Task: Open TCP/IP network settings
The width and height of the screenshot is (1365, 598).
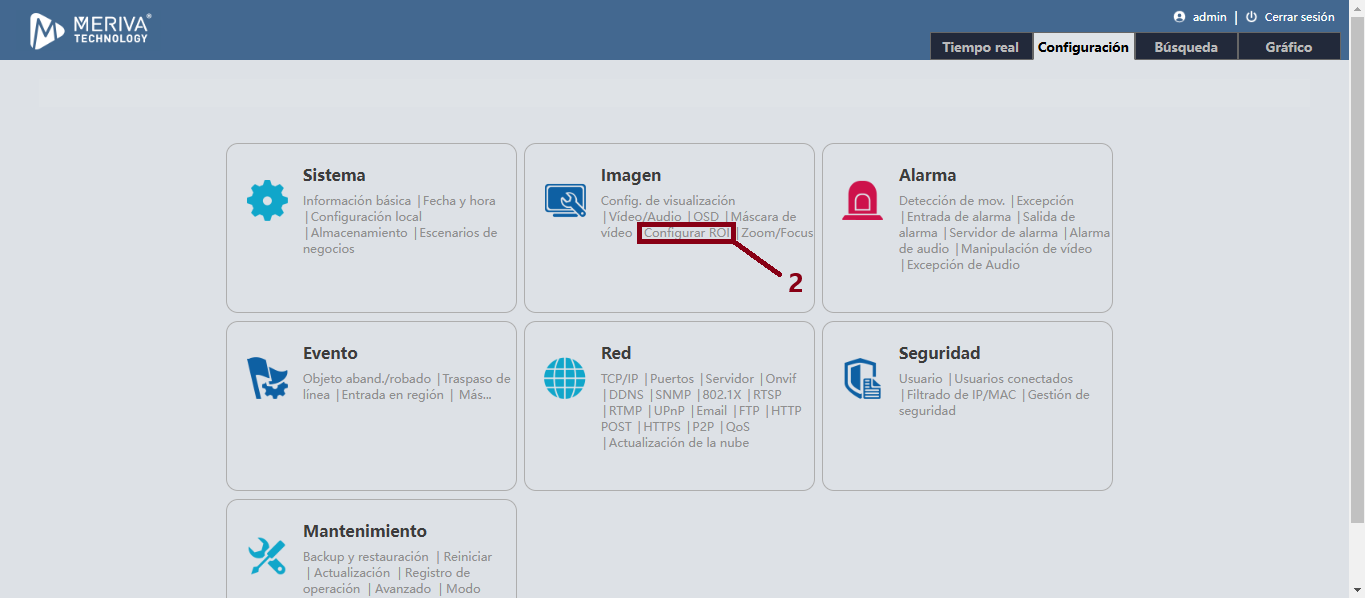Action: [619, 379]
